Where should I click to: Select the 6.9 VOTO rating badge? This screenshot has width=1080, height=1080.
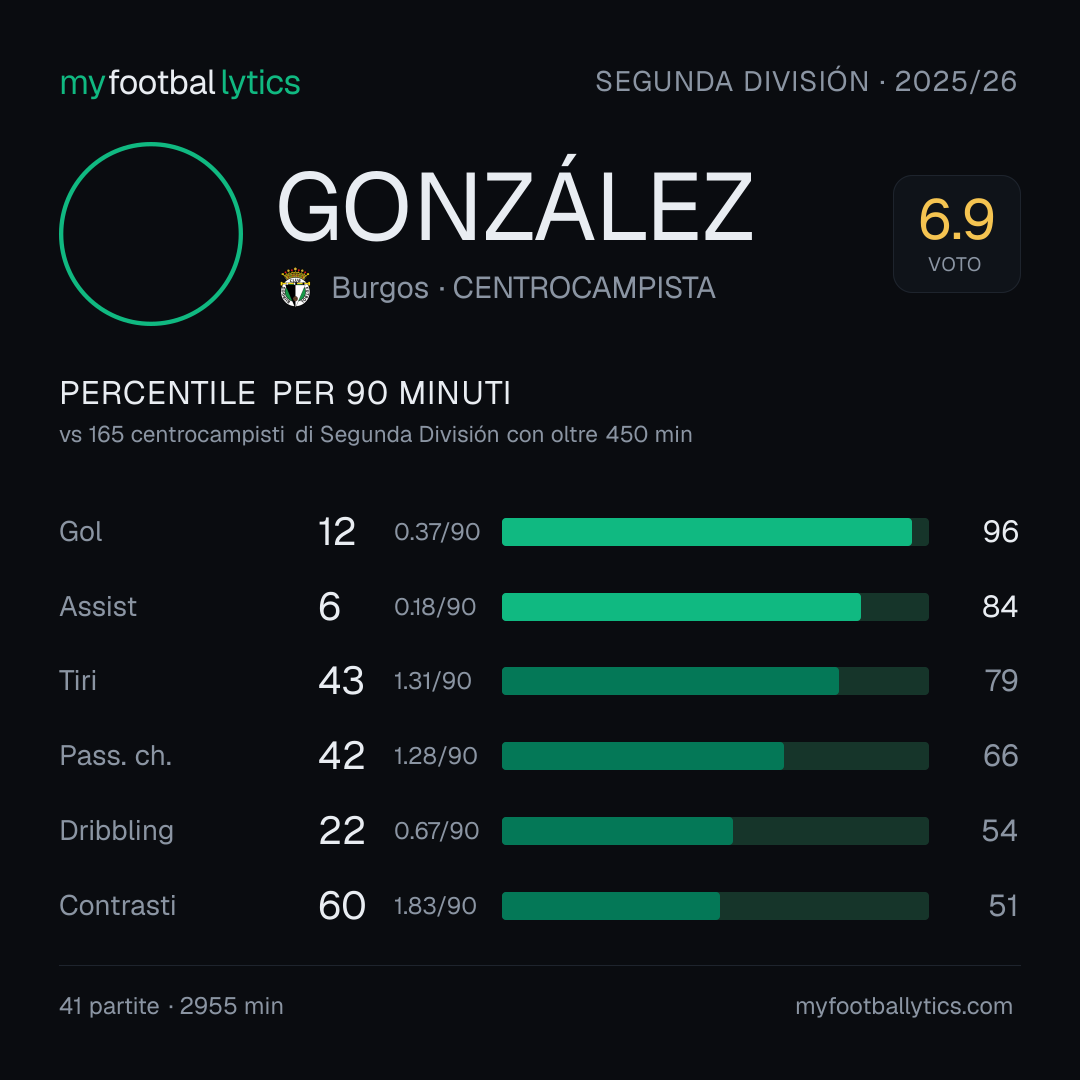[957, 233]
